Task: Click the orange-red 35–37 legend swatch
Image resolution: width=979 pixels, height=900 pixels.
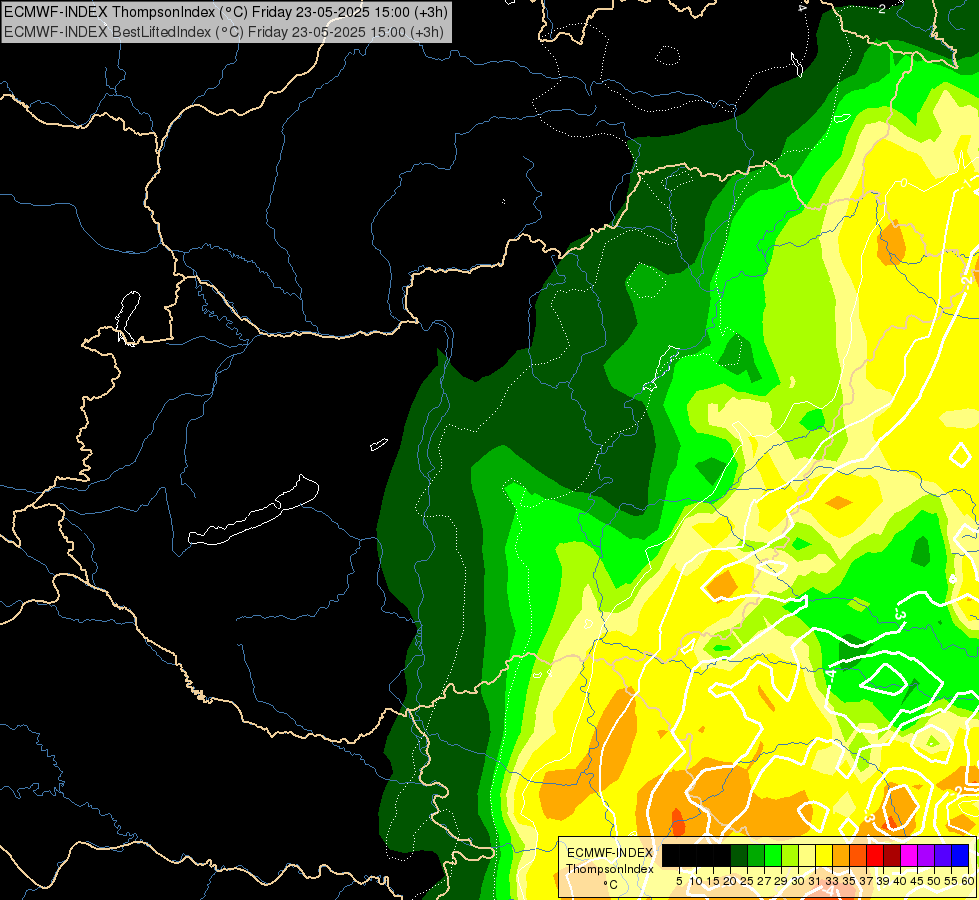Action: pos(858,855)
